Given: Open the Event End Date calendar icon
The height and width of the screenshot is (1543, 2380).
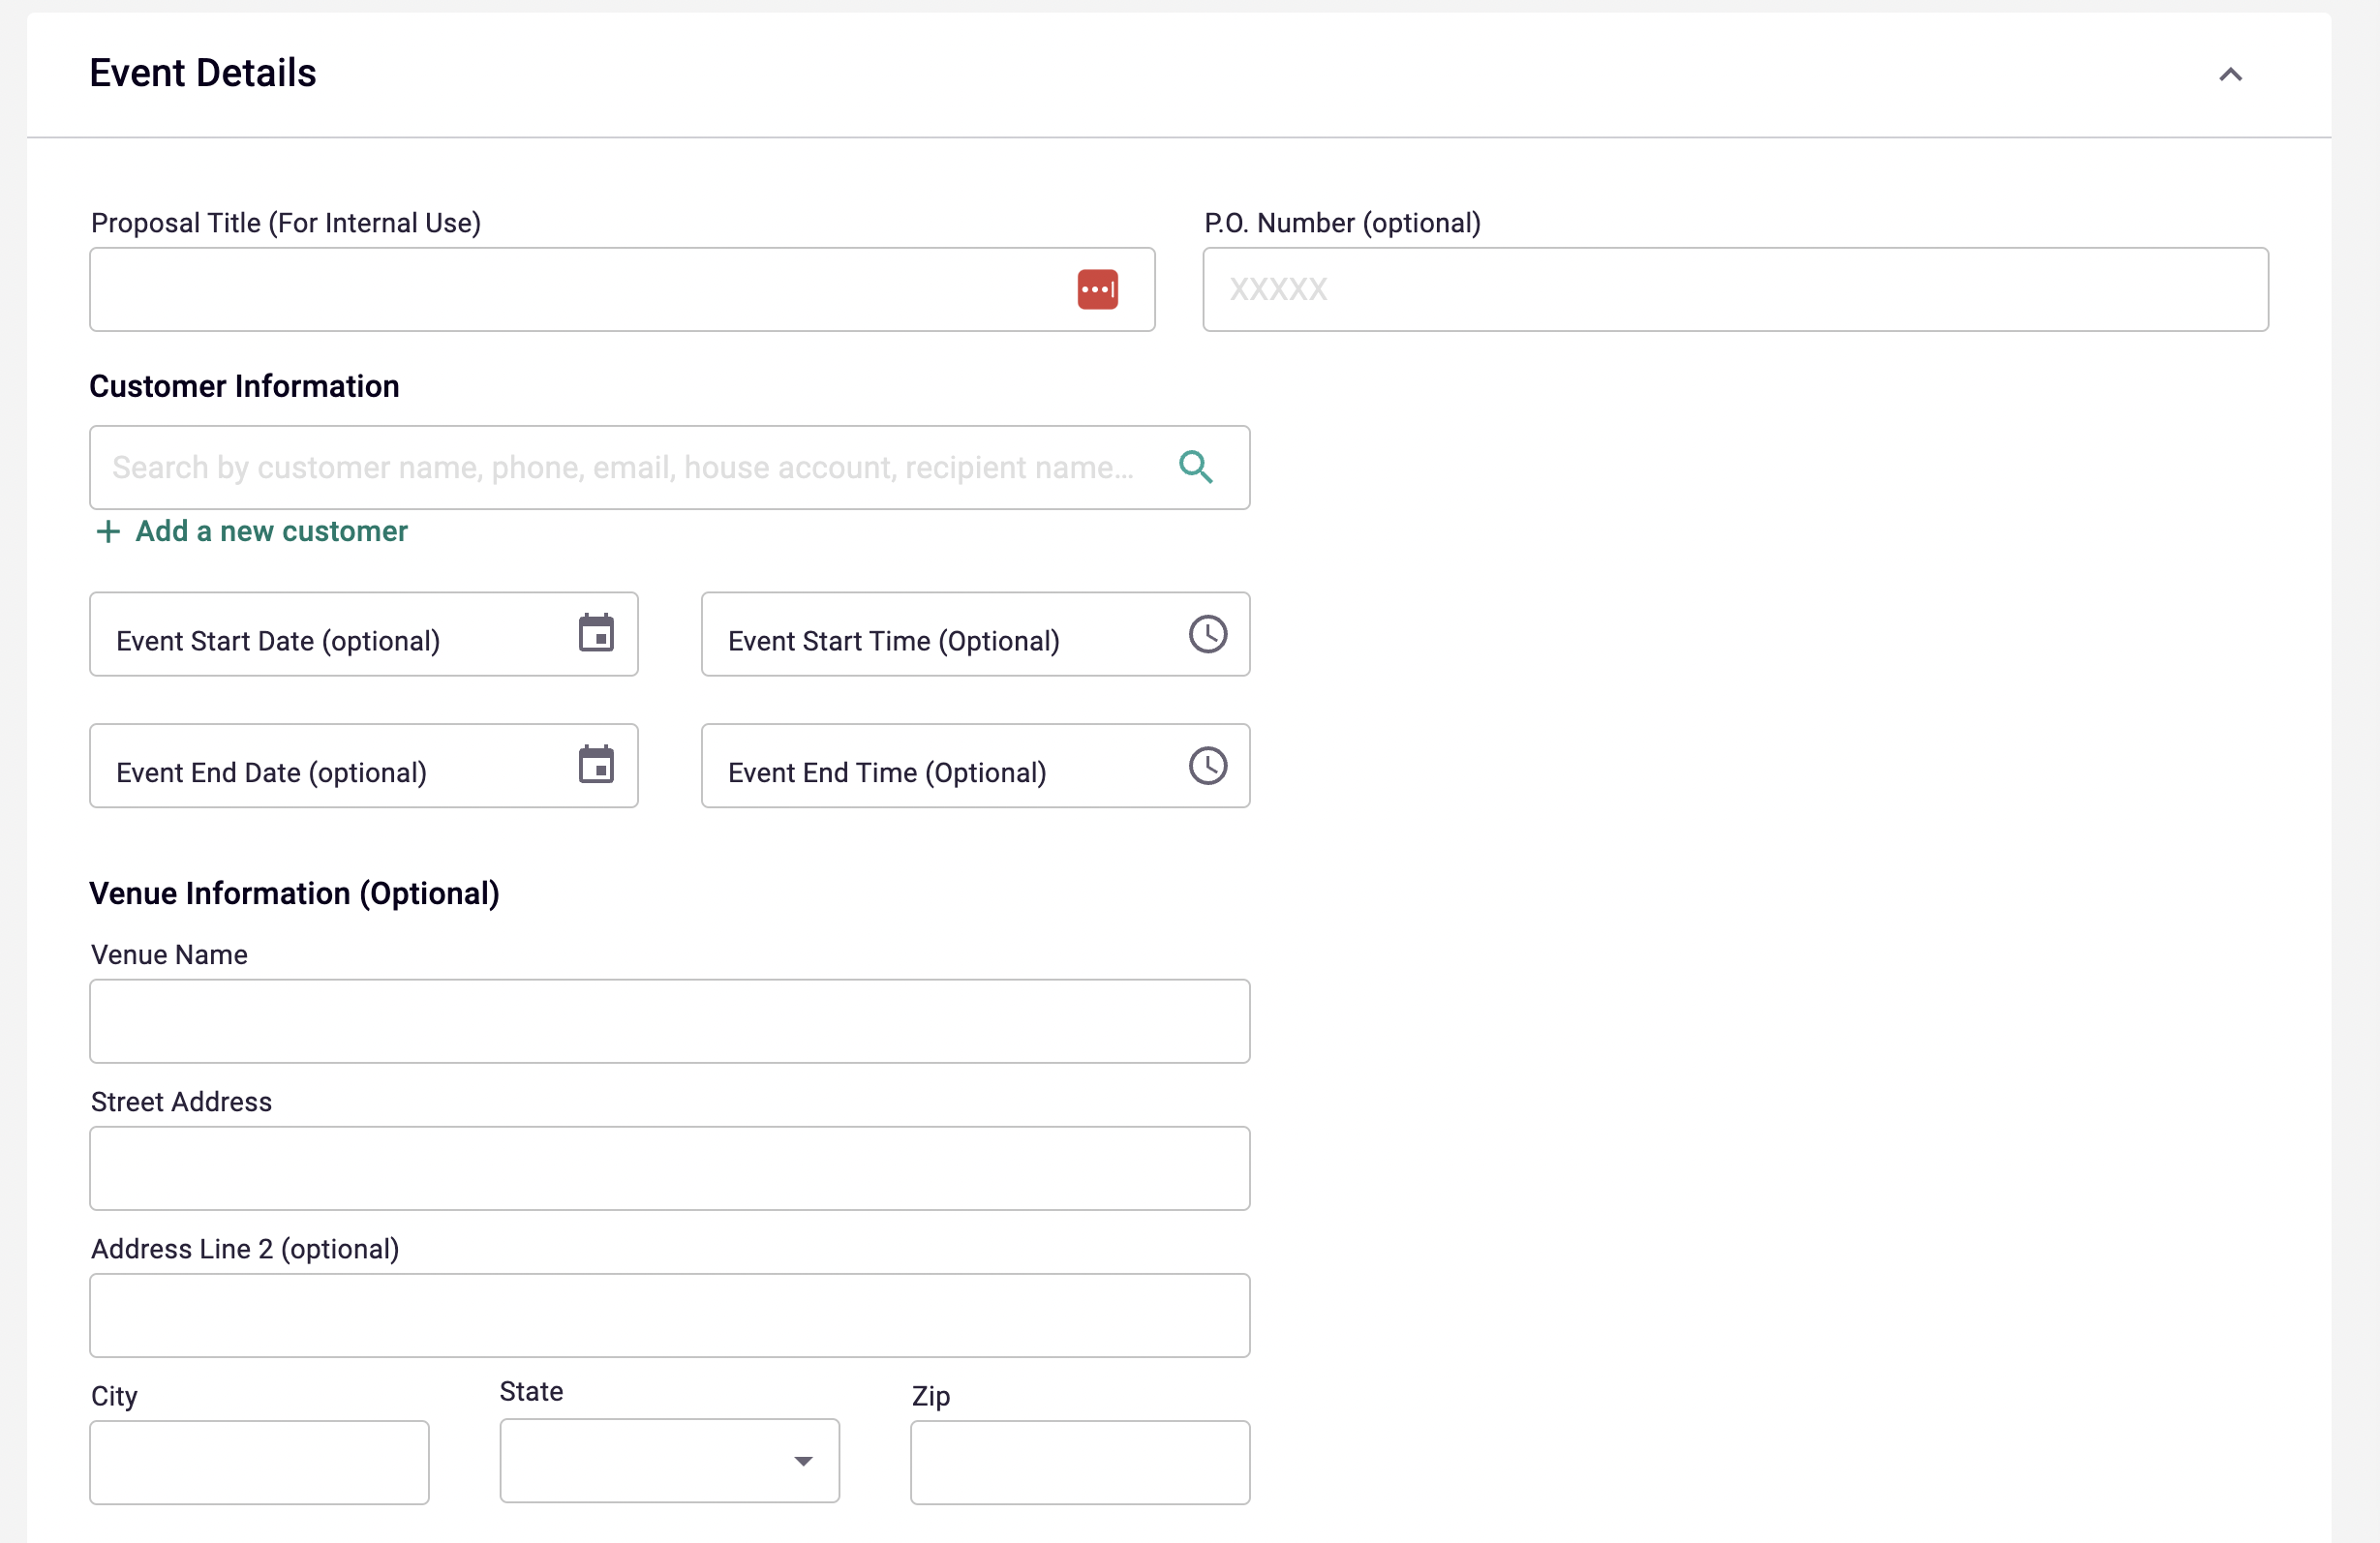Looking at the screenshot, I should click(596, 765).
